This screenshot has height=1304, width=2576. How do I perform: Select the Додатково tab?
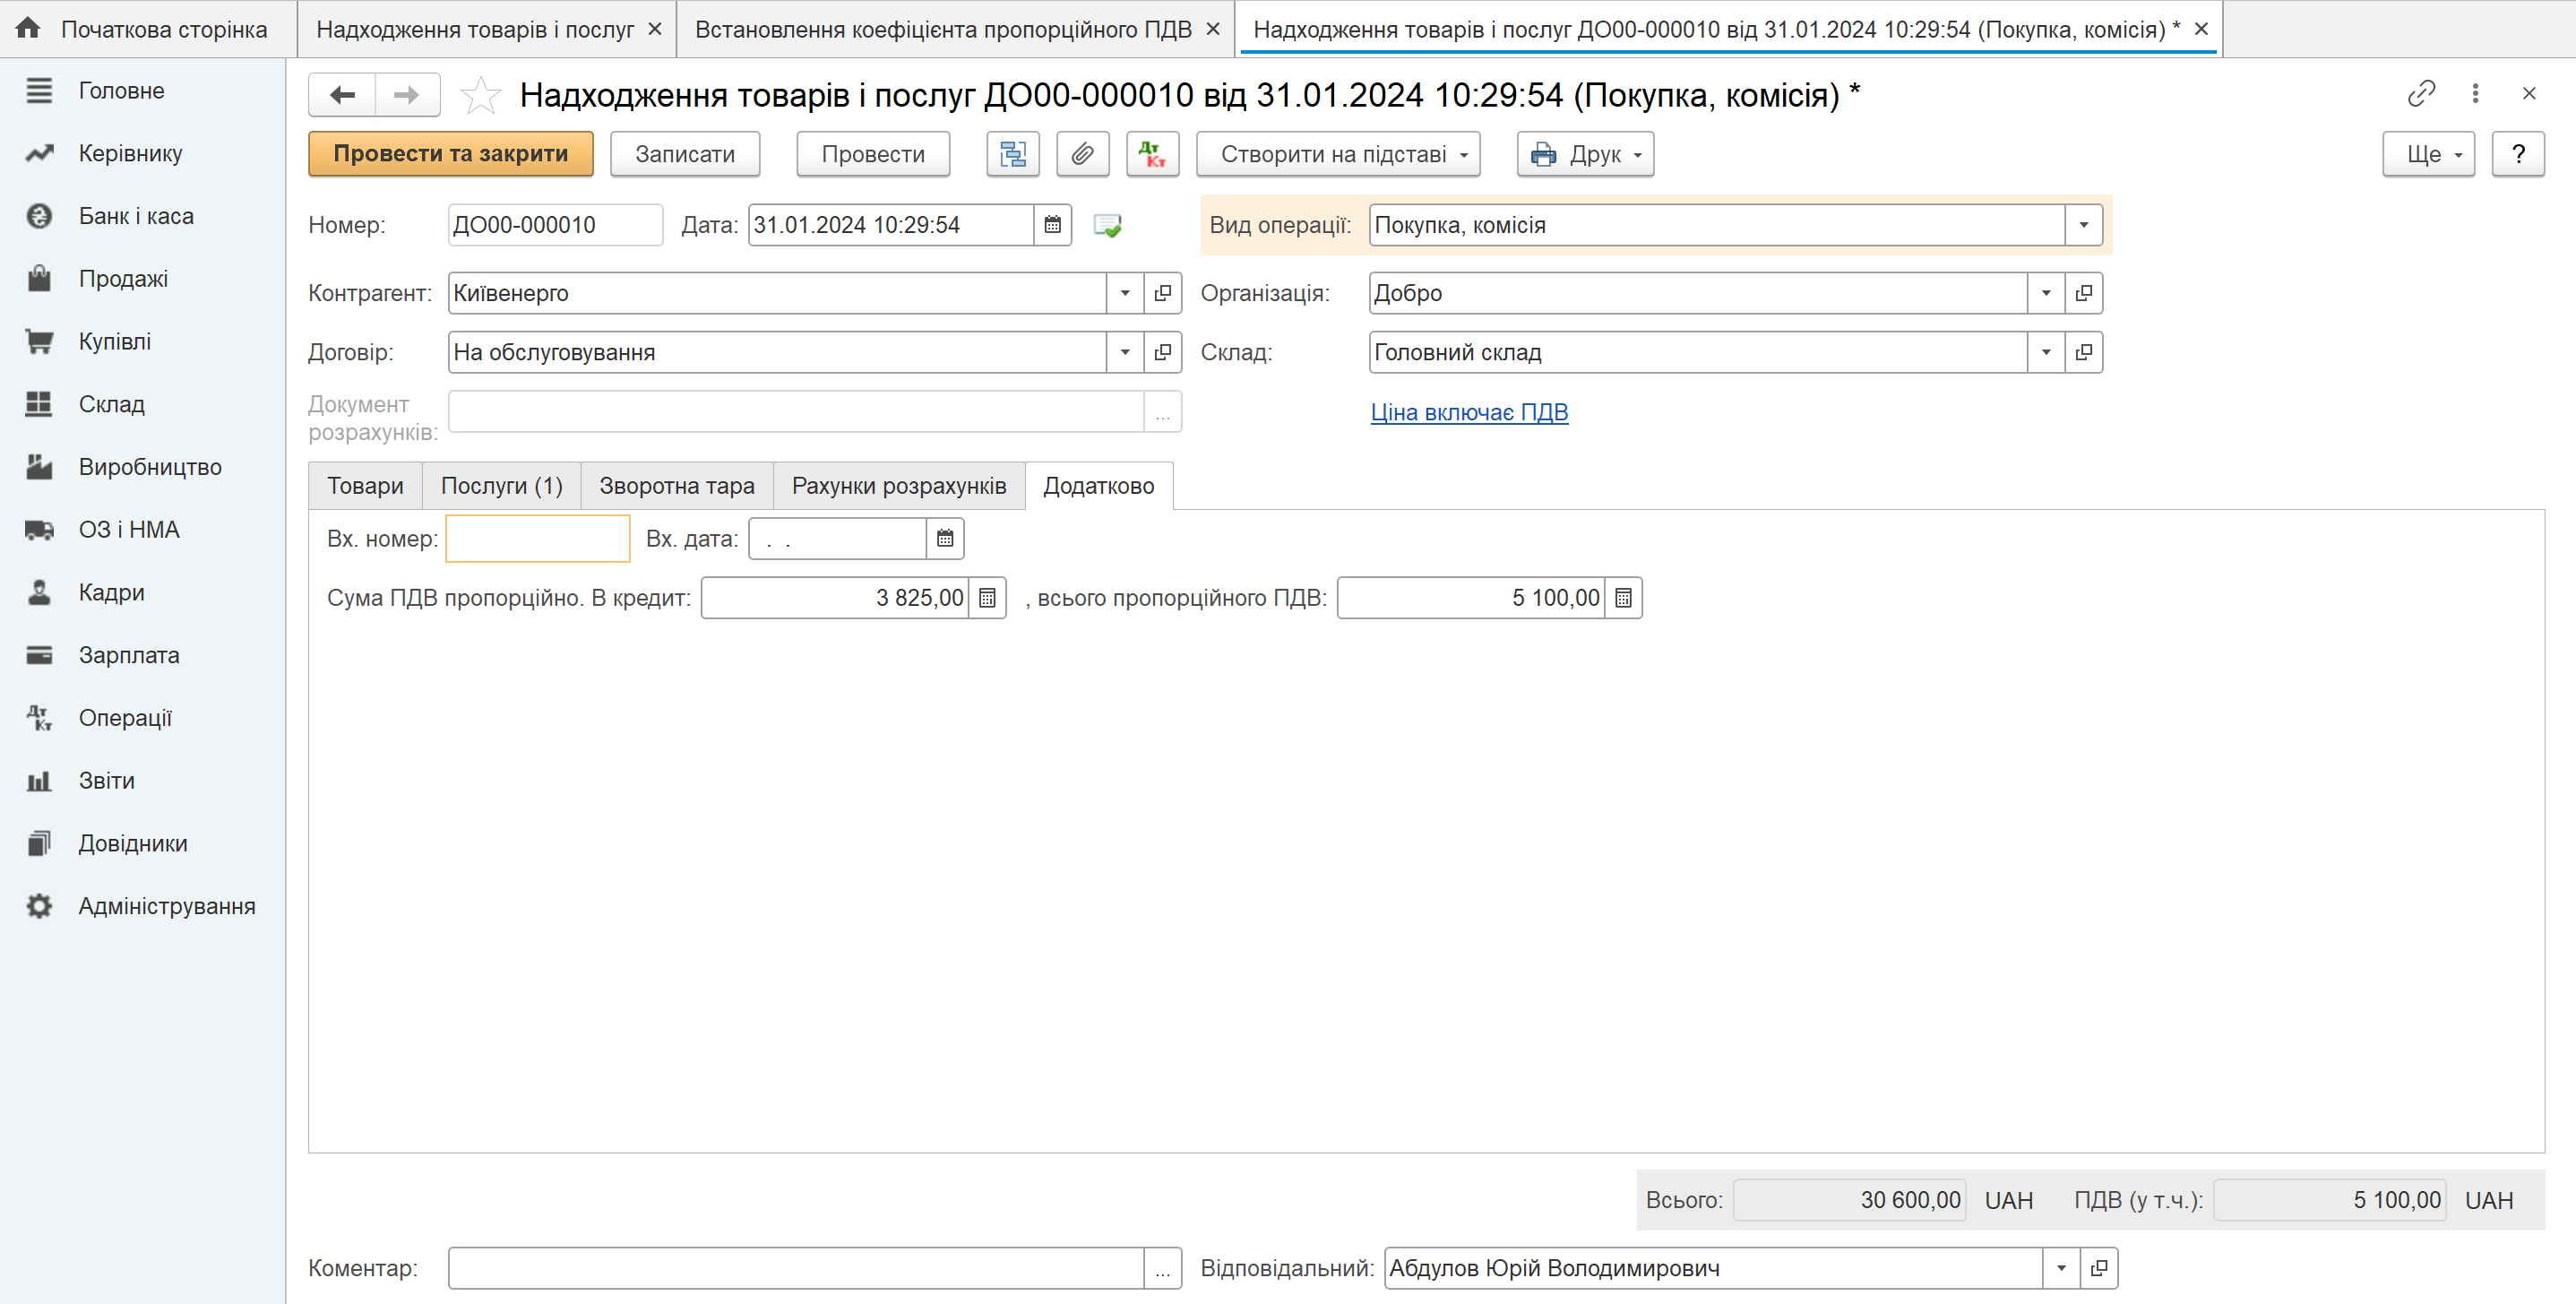pos(1099,486)
